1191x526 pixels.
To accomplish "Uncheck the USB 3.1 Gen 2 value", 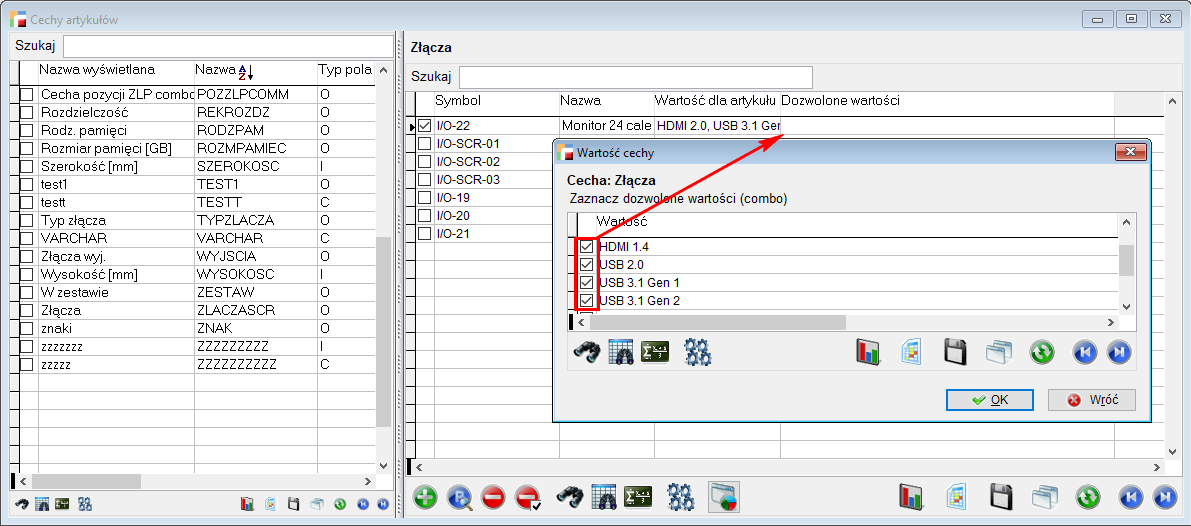I will click(586, 301).
